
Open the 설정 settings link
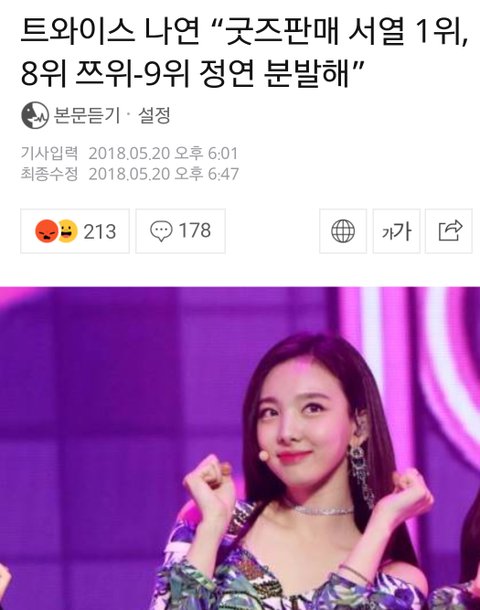[x=154, y=116]
